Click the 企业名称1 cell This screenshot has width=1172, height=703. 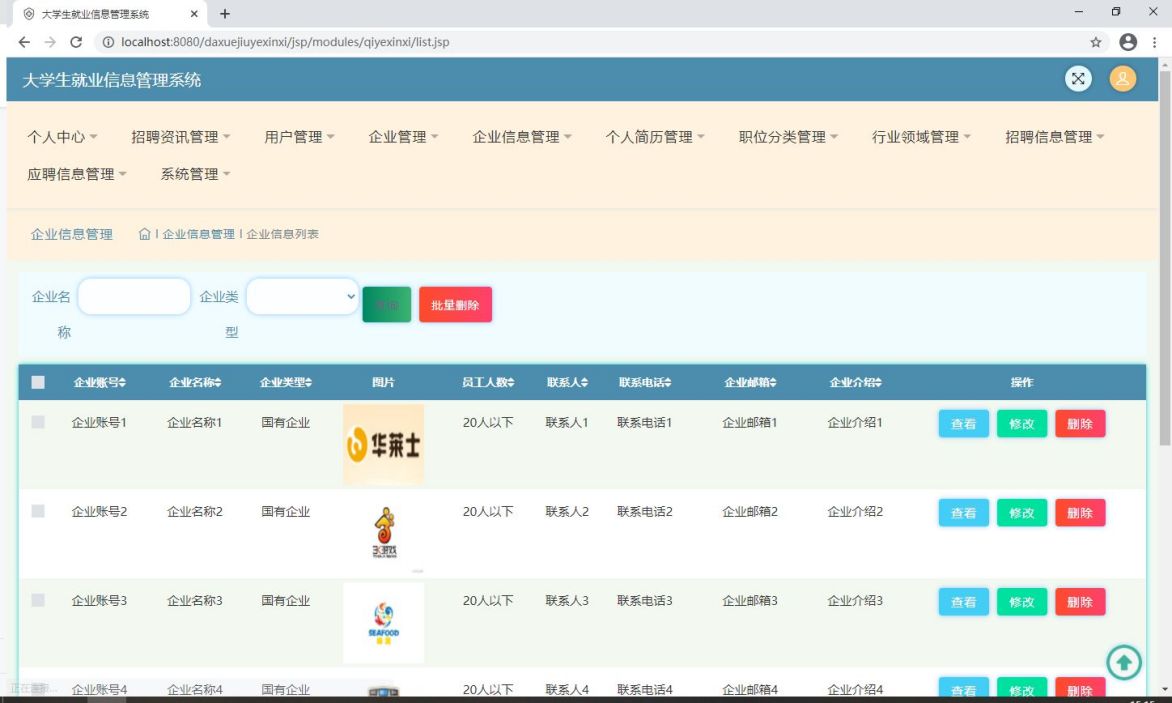pyautogui.click(x=194, y=422)
